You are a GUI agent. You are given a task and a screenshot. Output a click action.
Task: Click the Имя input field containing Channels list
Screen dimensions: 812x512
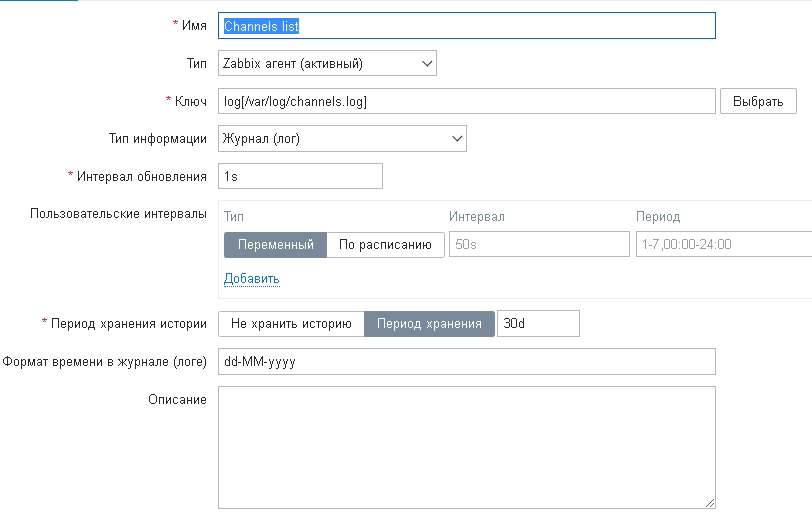click(x=467, y=26)
